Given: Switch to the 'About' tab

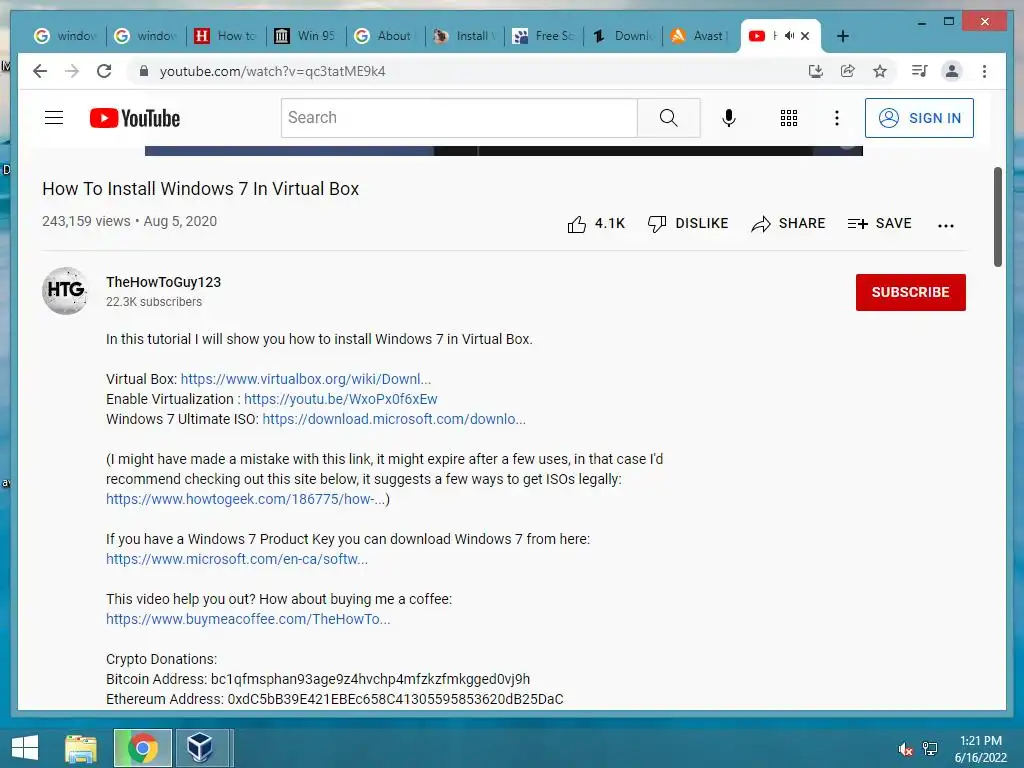Looking at the screenshot, I should (x=386, y=36).
